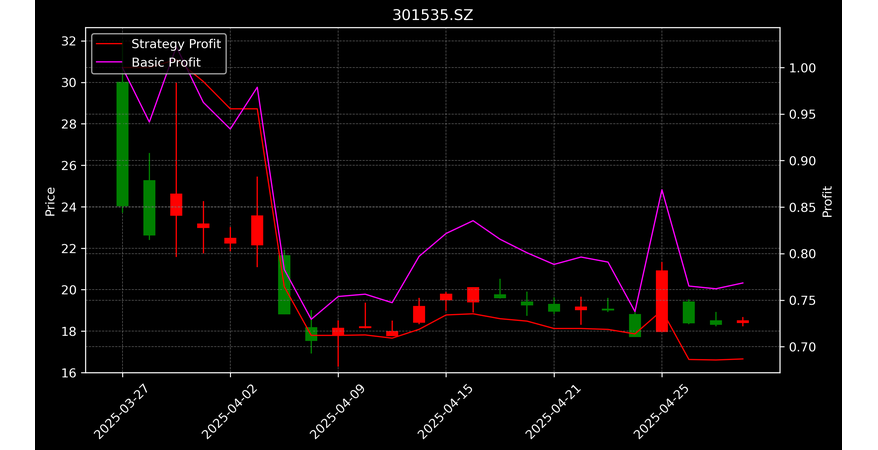Screen dimensions: 878x450
Task: Click the profit tick 0.90
Action: (801, 161)
